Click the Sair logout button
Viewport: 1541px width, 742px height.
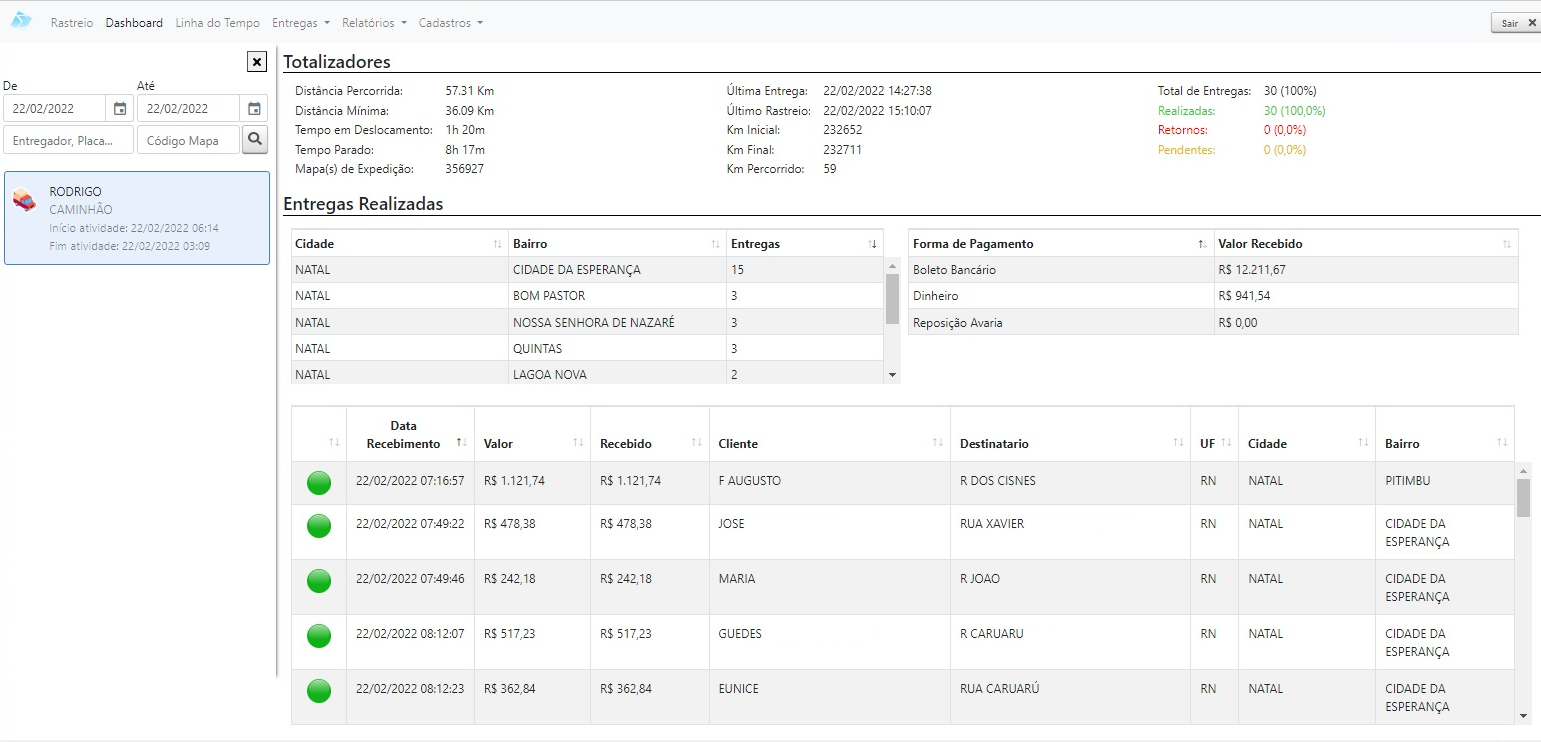1515,23
